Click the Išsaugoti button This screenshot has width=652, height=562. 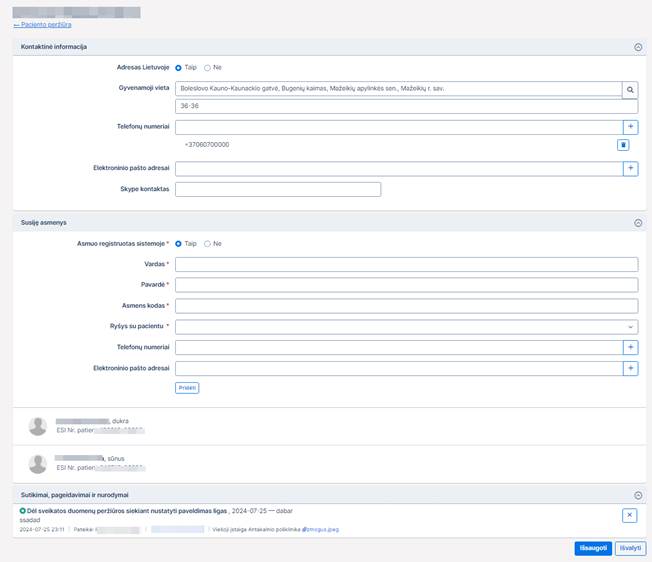click(x=592, y=548)
